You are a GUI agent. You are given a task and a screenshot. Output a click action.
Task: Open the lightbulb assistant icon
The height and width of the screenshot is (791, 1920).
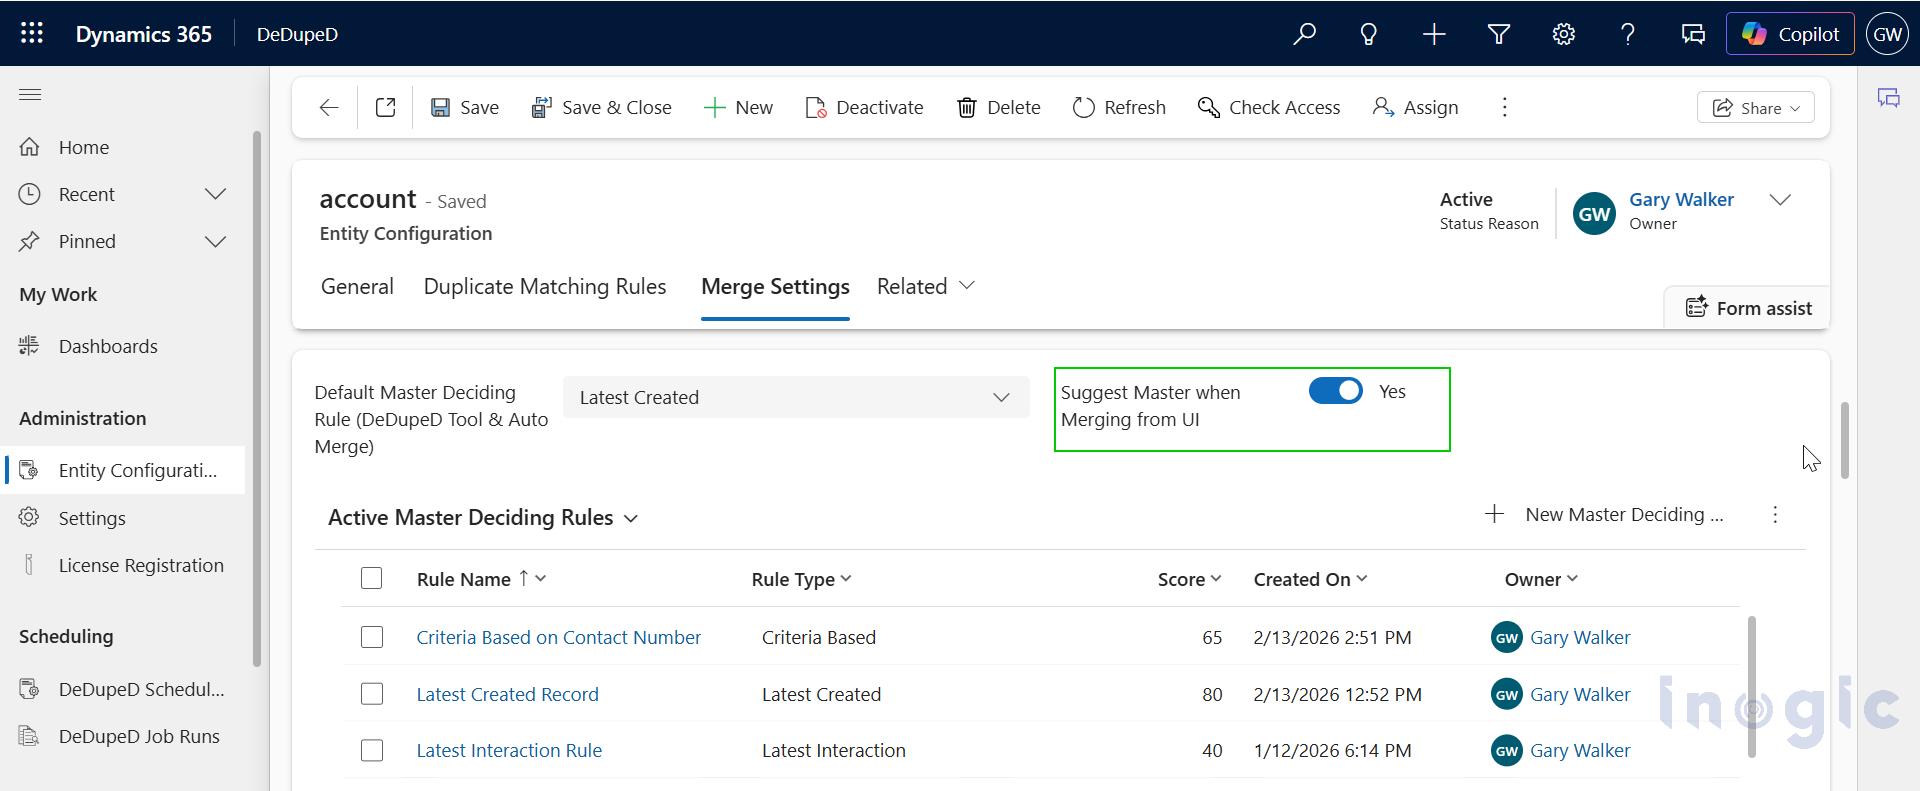1369,34
